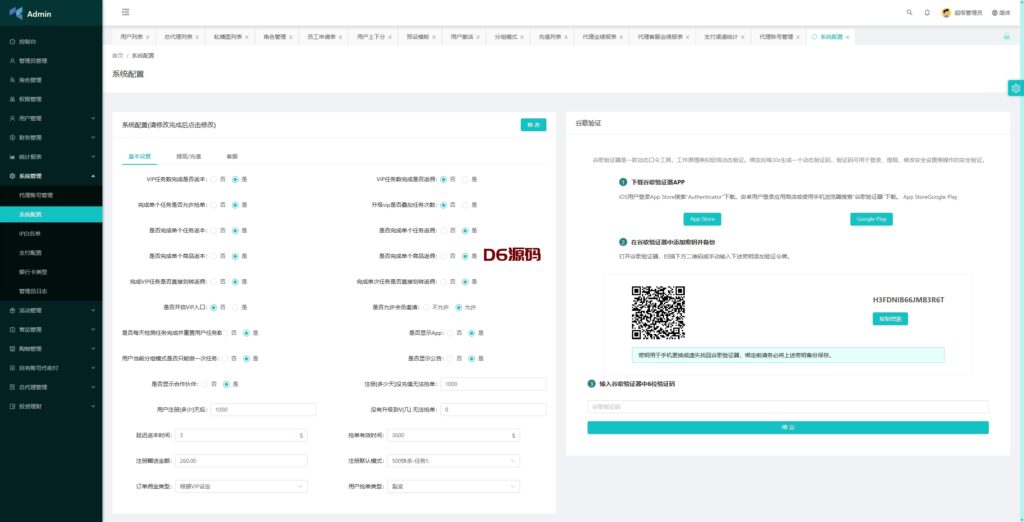The width and height of the screenshot is (1024, 522).
Task: Click the 统计报表 chart icon in sidebar
Action: pos(12,157)
